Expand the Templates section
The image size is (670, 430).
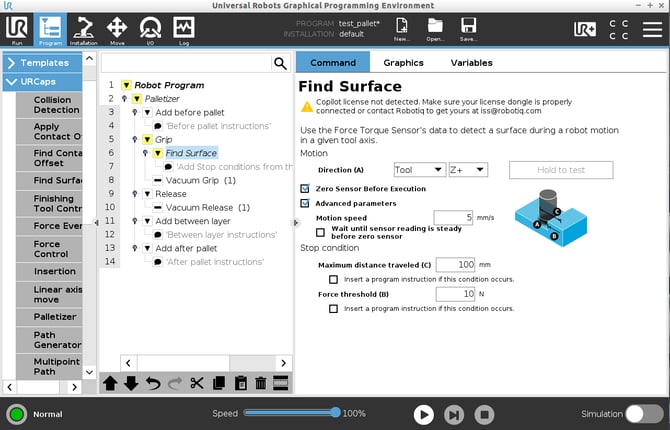[42, 63]
